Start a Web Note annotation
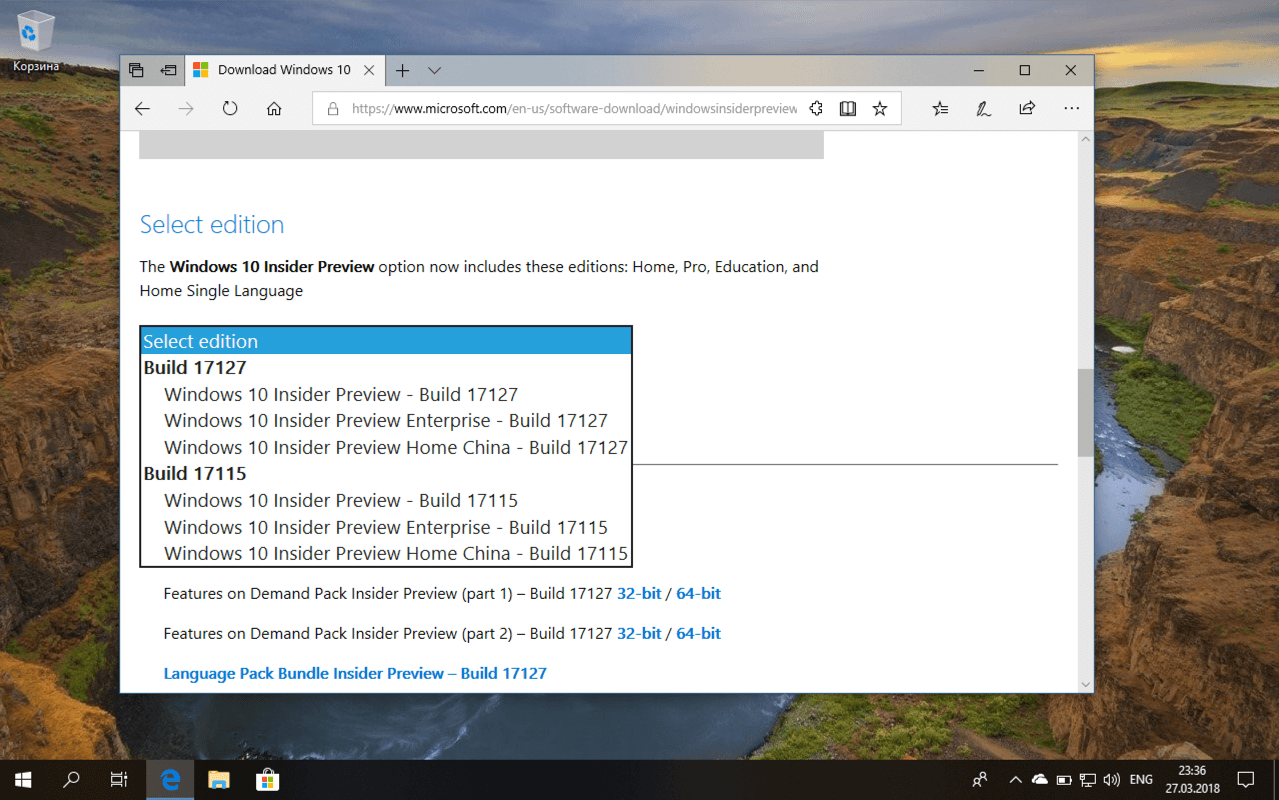 [x=983, y=108]
